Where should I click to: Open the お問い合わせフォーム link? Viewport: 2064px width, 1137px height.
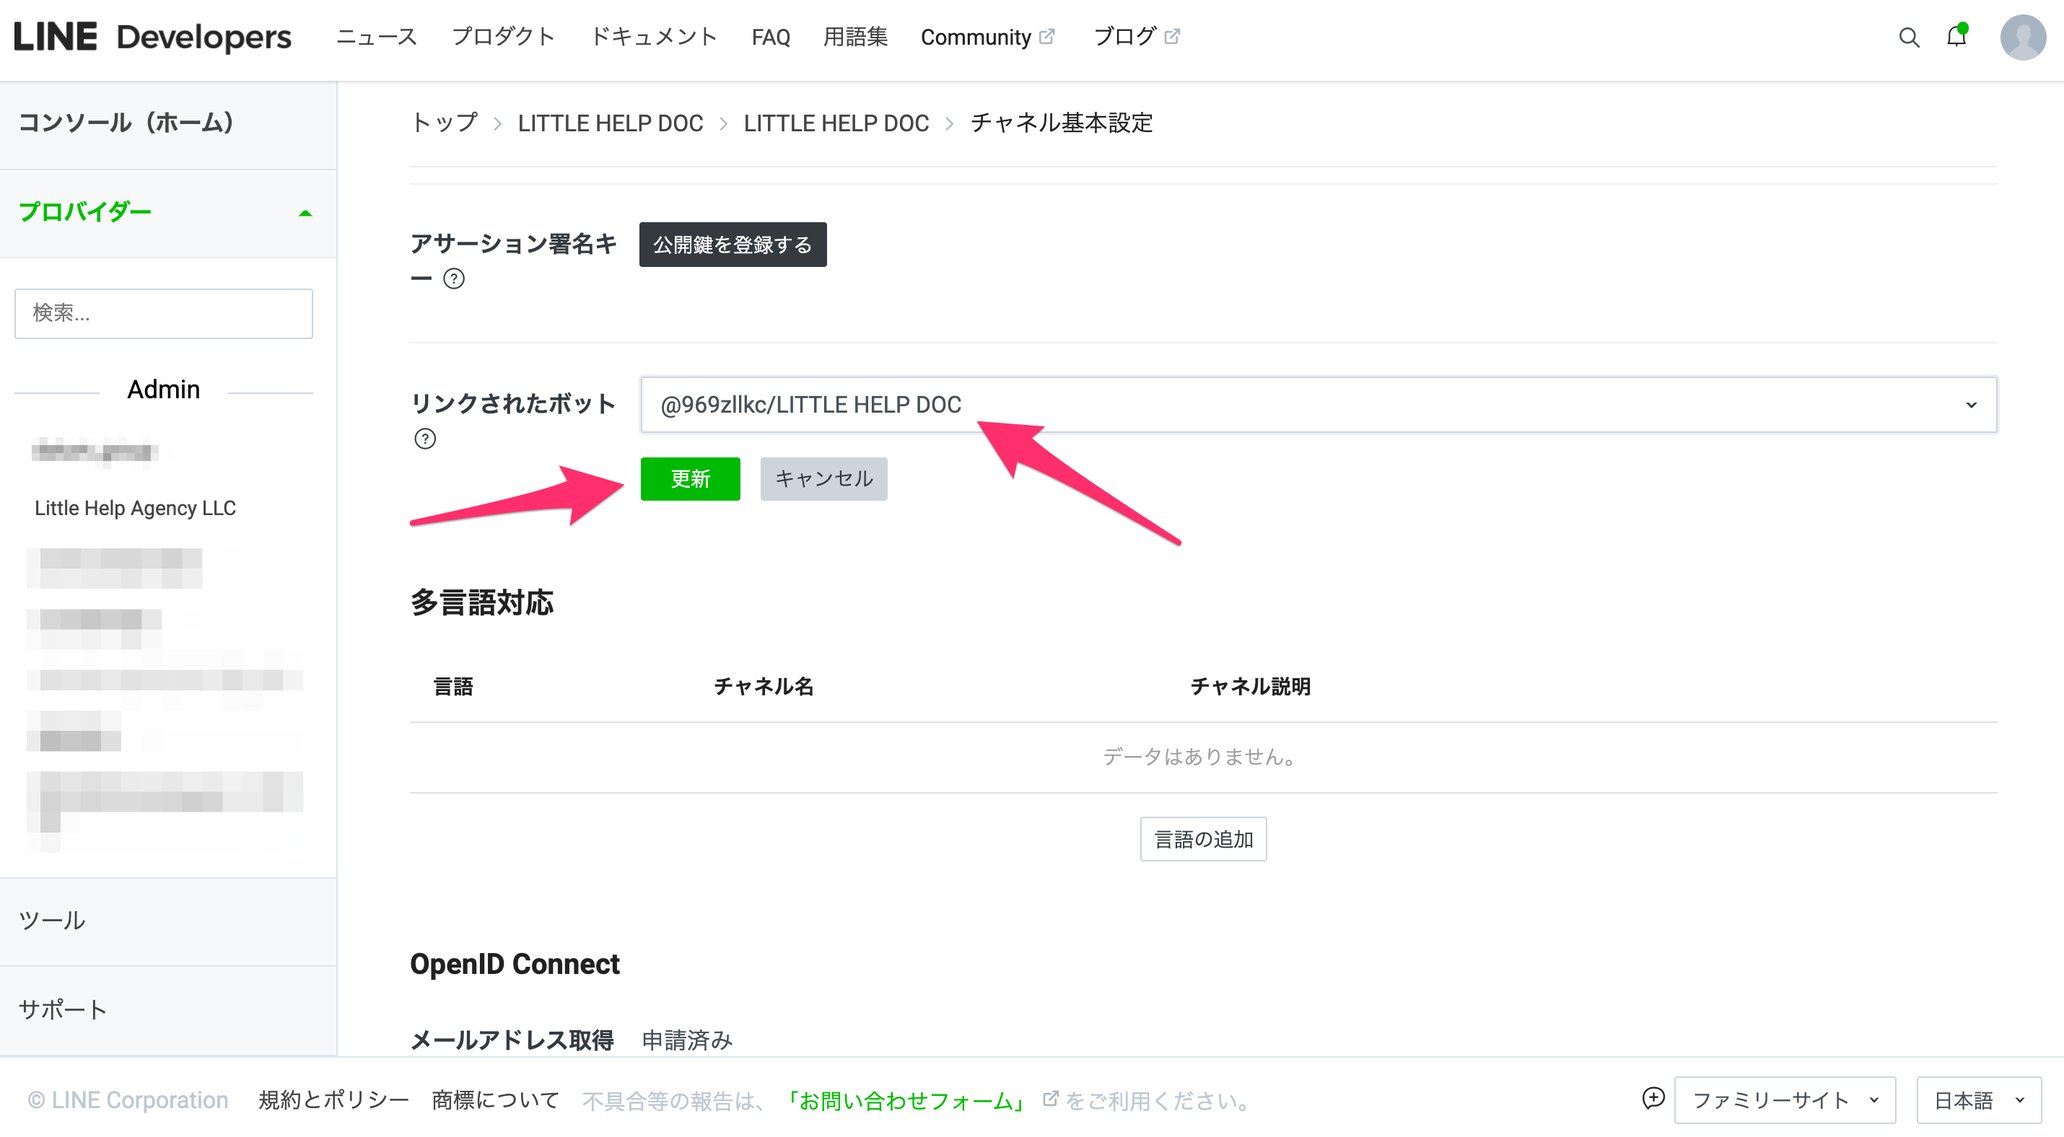coord(903,1100)
